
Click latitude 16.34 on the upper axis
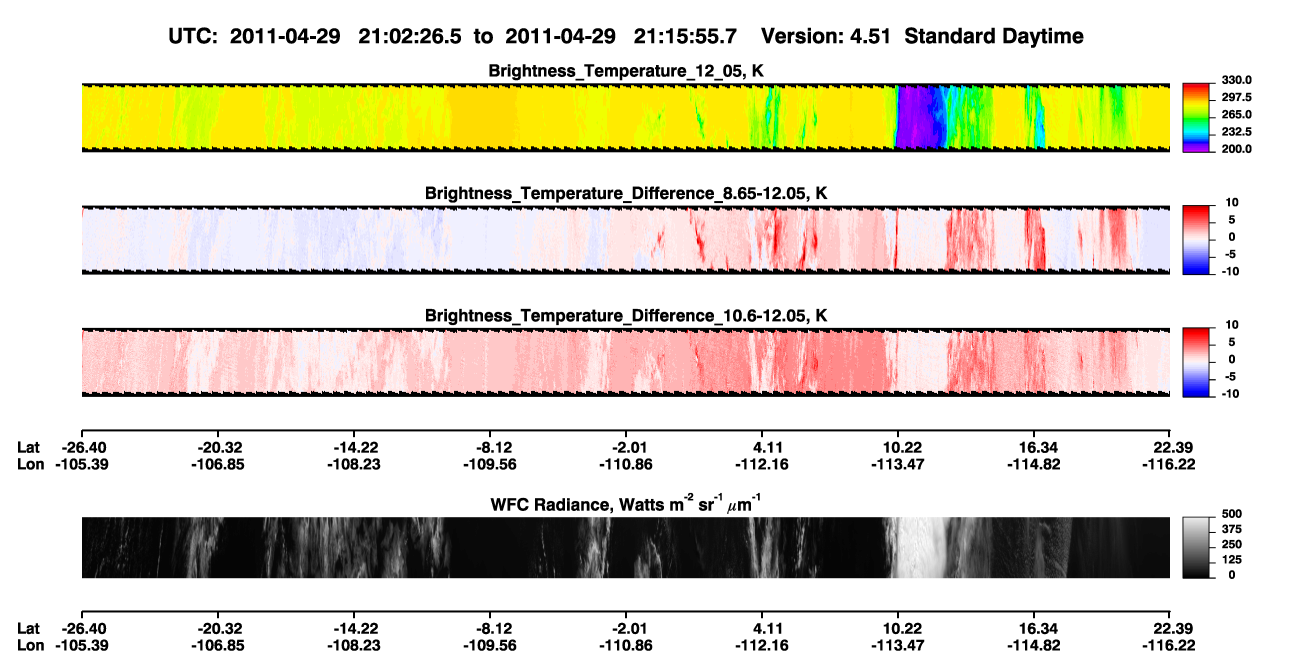click(x=1034, y=448)
